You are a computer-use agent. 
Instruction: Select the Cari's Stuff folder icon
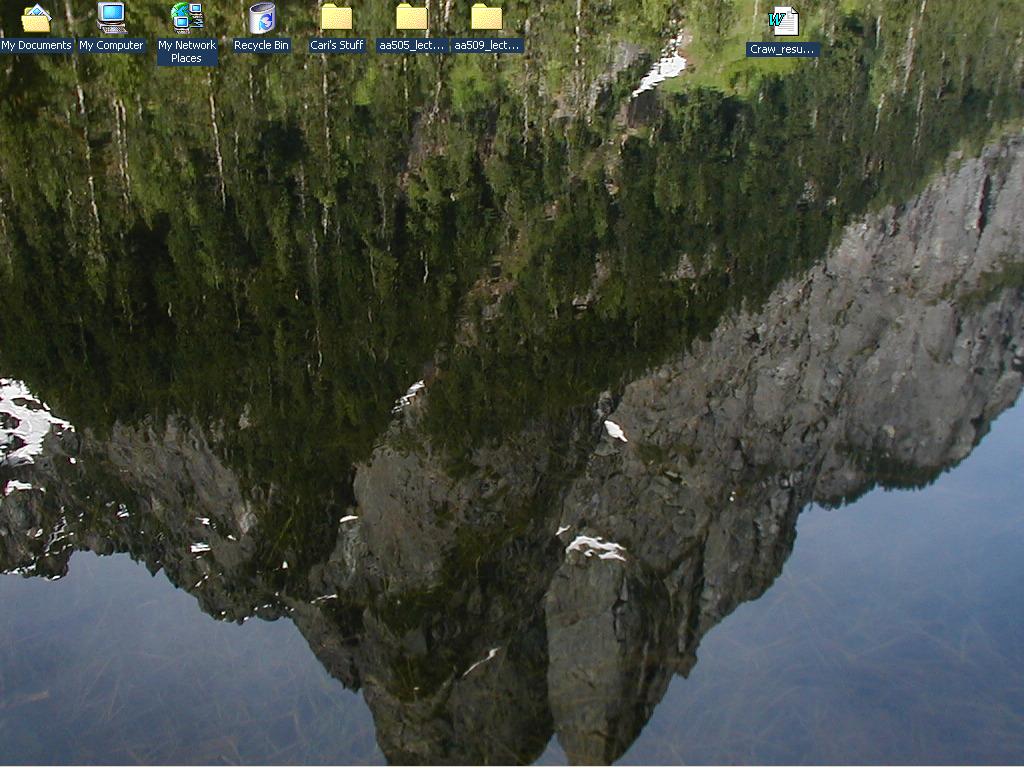coord(336,17)
